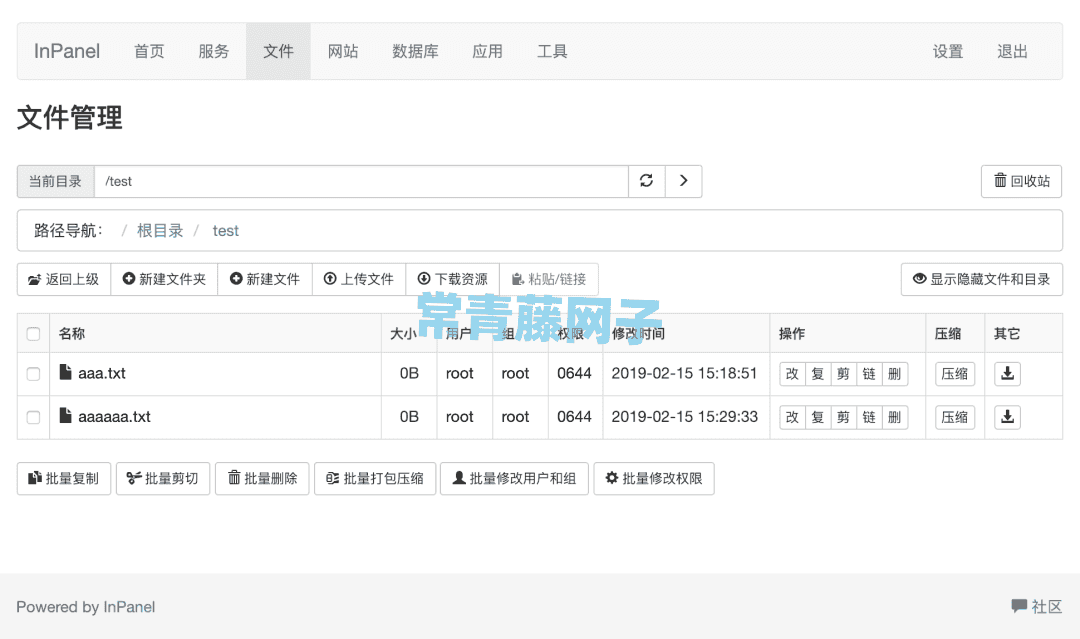Download aaaaaa.txt using its download icon
Screen dimensions: 1080x639
[x=1007, y=417]
